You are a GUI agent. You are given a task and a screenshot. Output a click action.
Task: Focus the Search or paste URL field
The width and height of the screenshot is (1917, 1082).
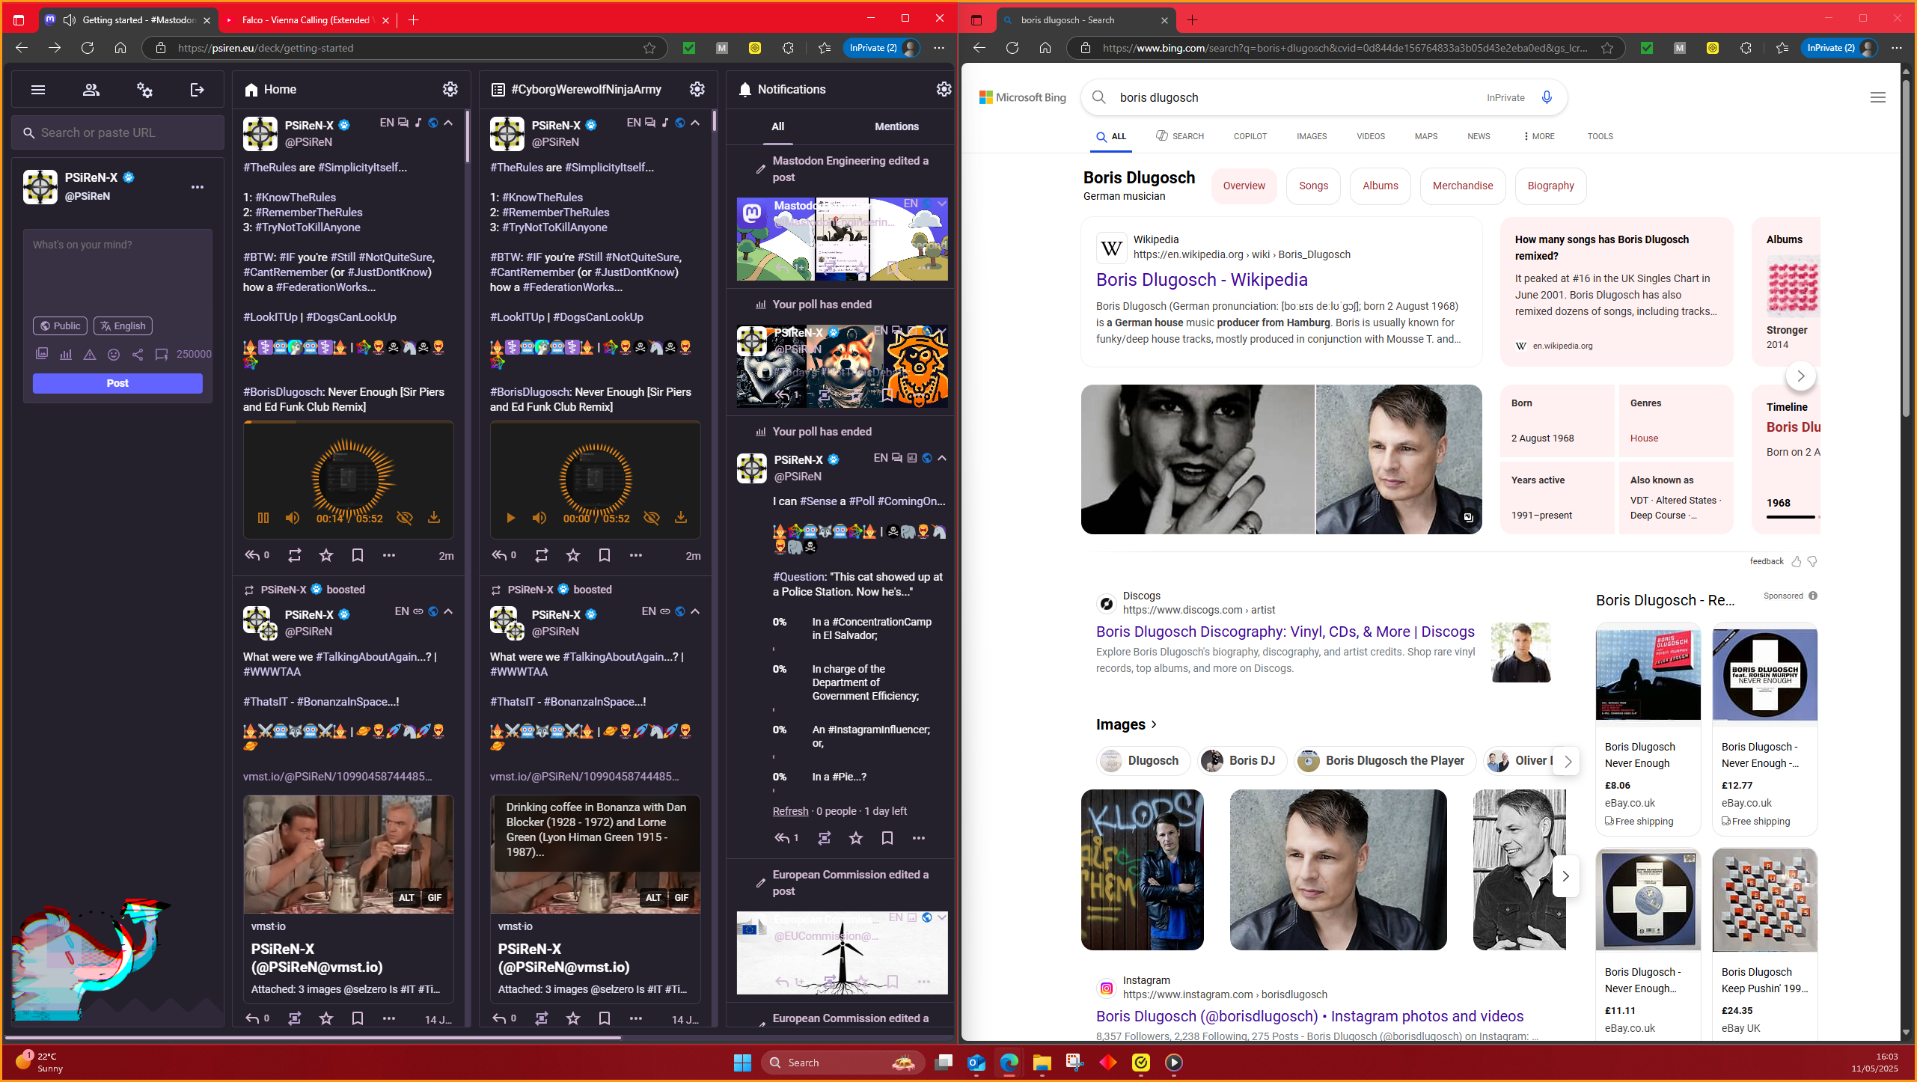point(118,132)
